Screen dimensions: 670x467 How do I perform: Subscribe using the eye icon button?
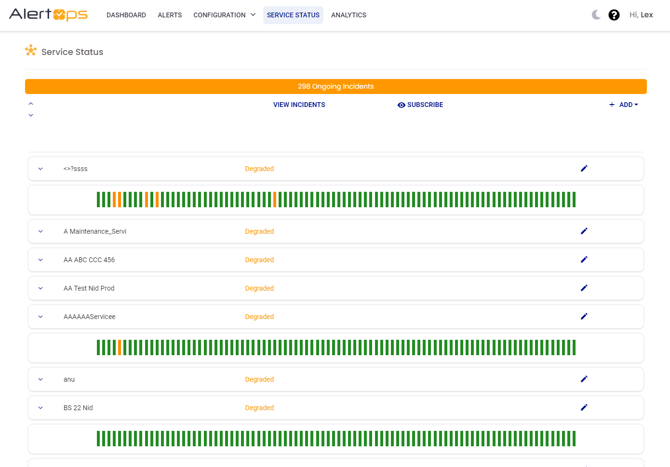coord(420,105)
